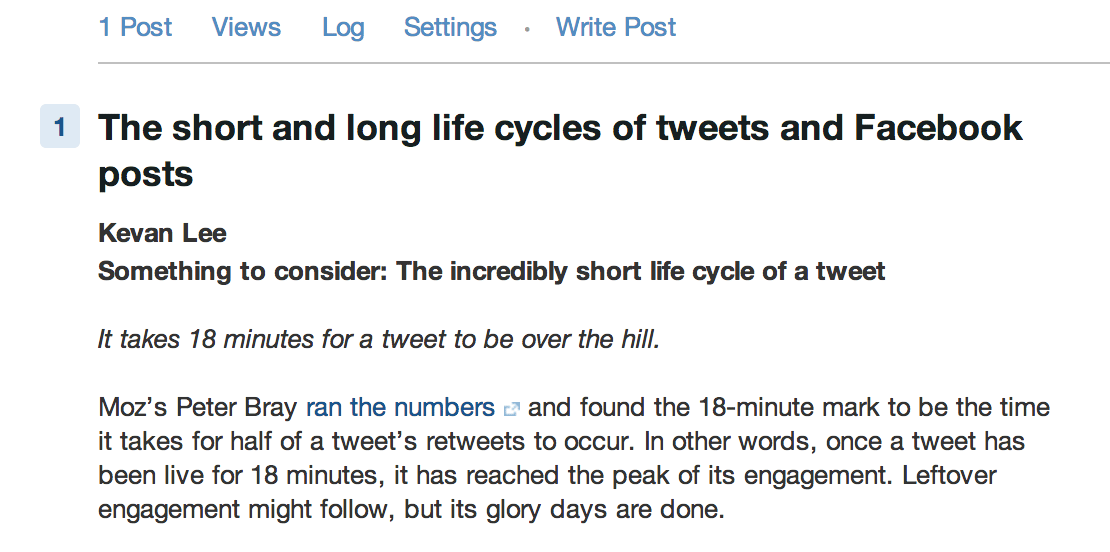This screenshot has width=1110, height=552.
Task: Click the word 'Leftover' in the body text
Action: point(949,476)
